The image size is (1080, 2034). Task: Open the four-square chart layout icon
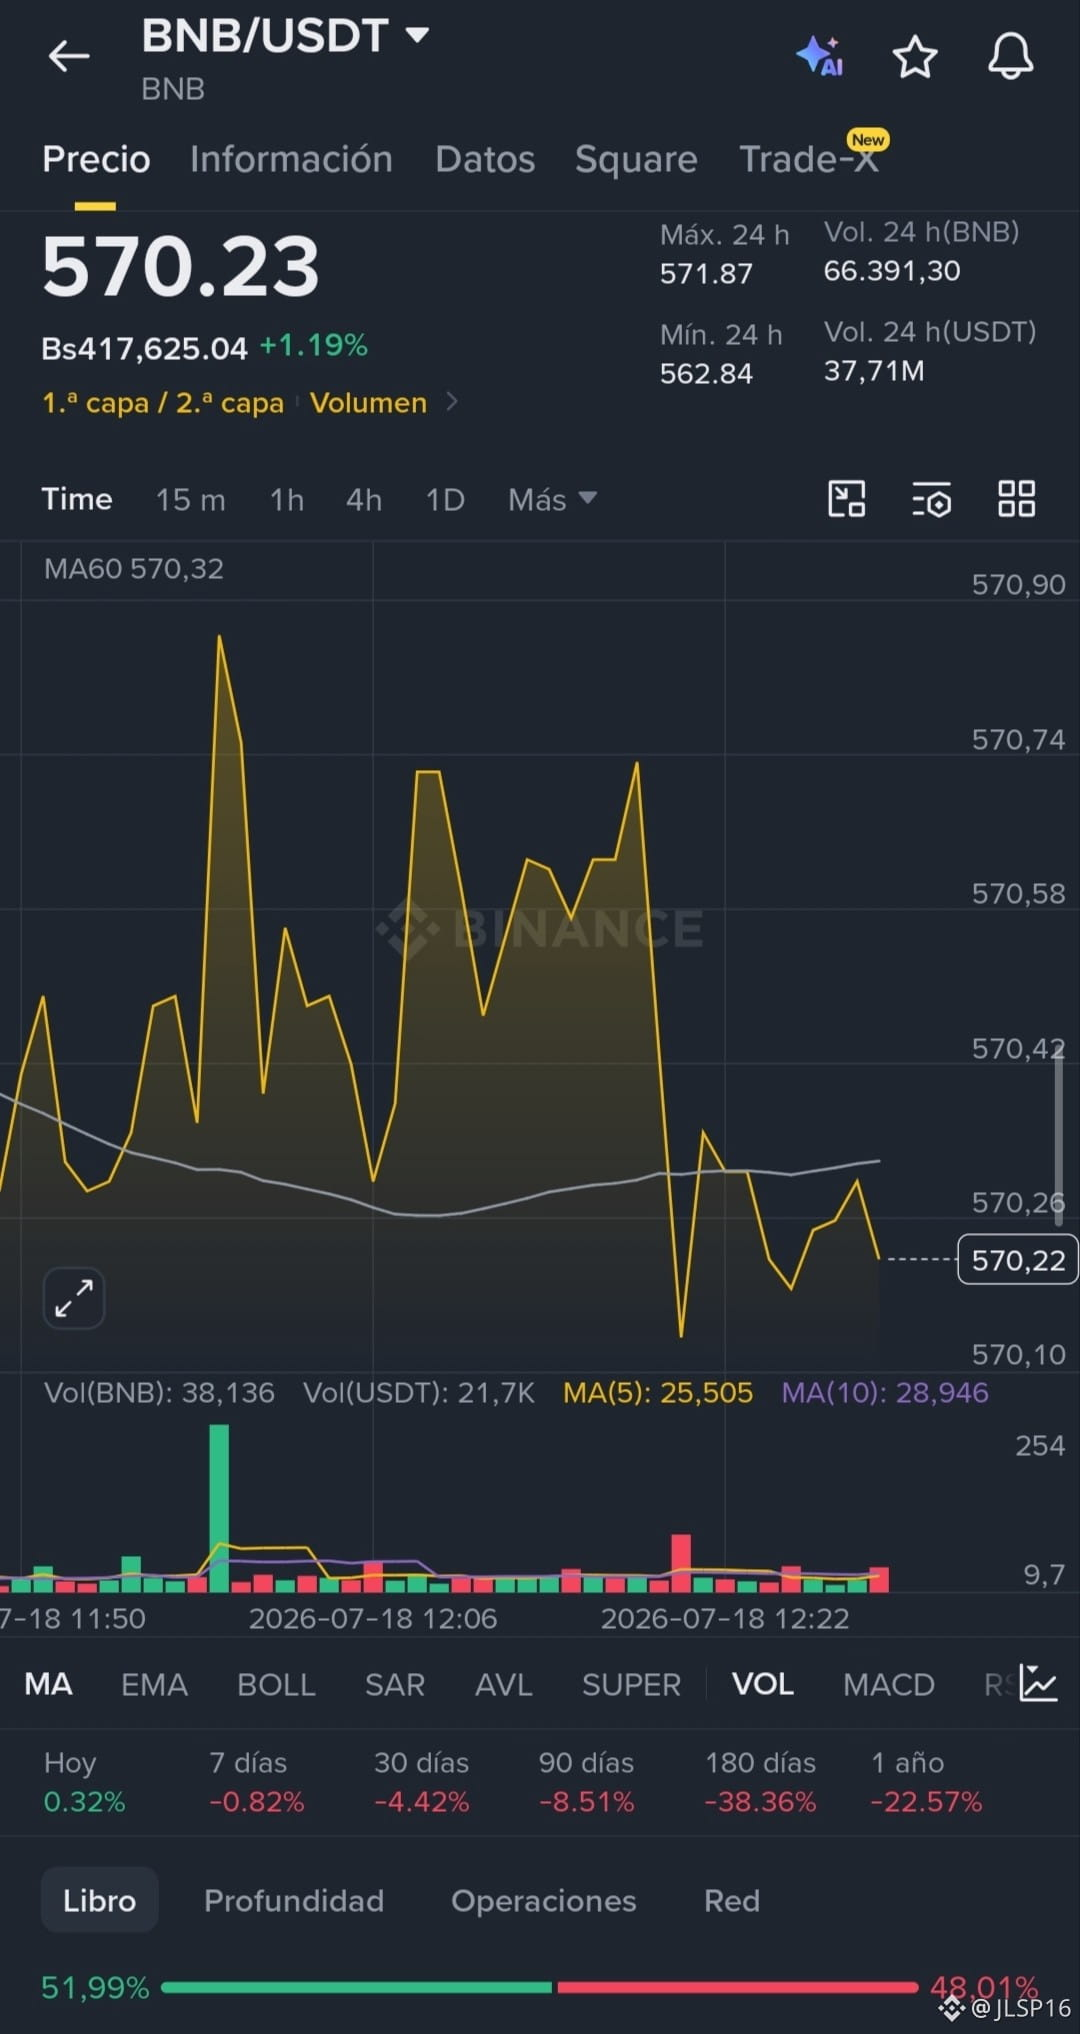tap(1016, 498)
